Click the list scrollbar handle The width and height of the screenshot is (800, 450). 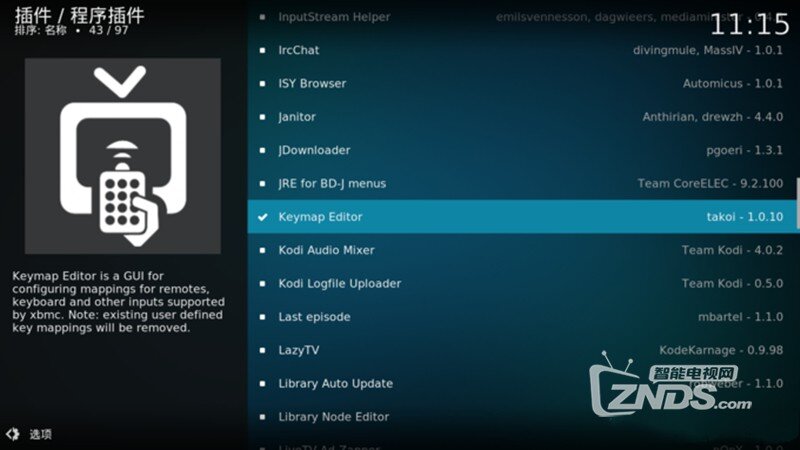click(797, 204)
